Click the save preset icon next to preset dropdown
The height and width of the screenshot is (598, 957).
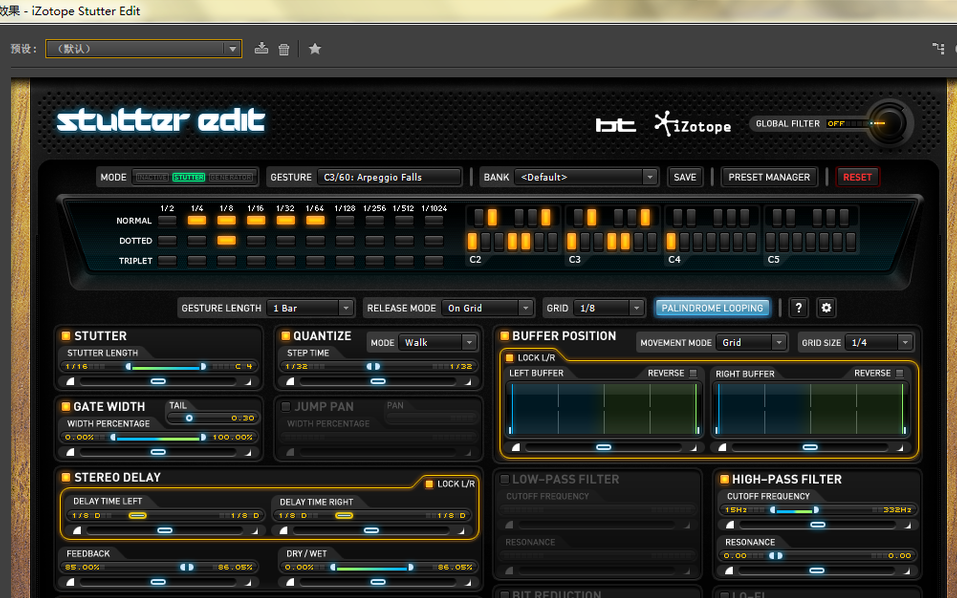tap(261, 48)
